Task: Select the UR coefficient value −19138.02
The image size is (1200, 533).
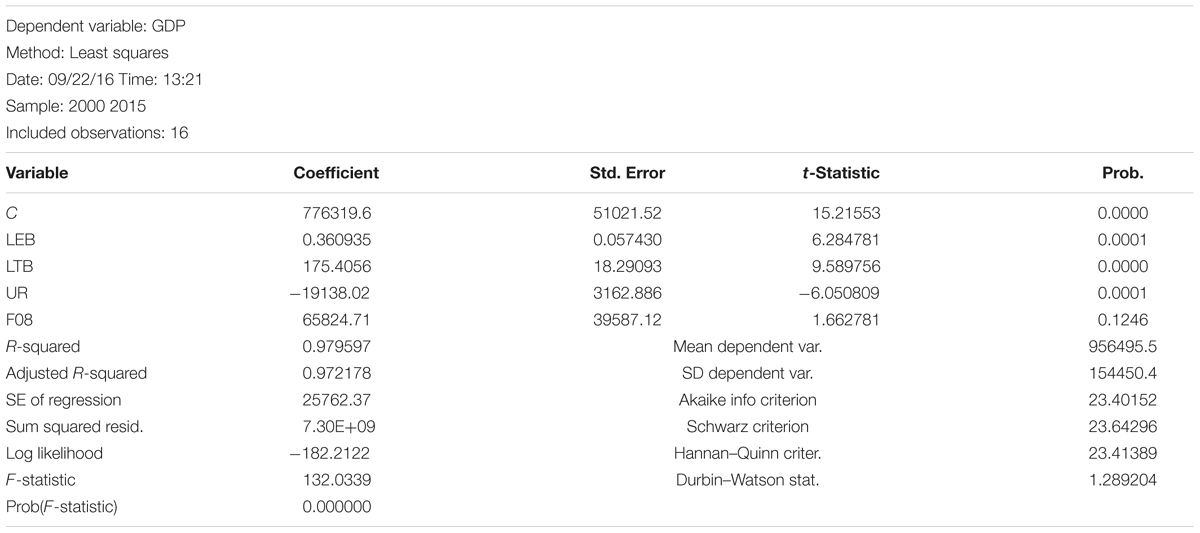Action: (332, 293)
